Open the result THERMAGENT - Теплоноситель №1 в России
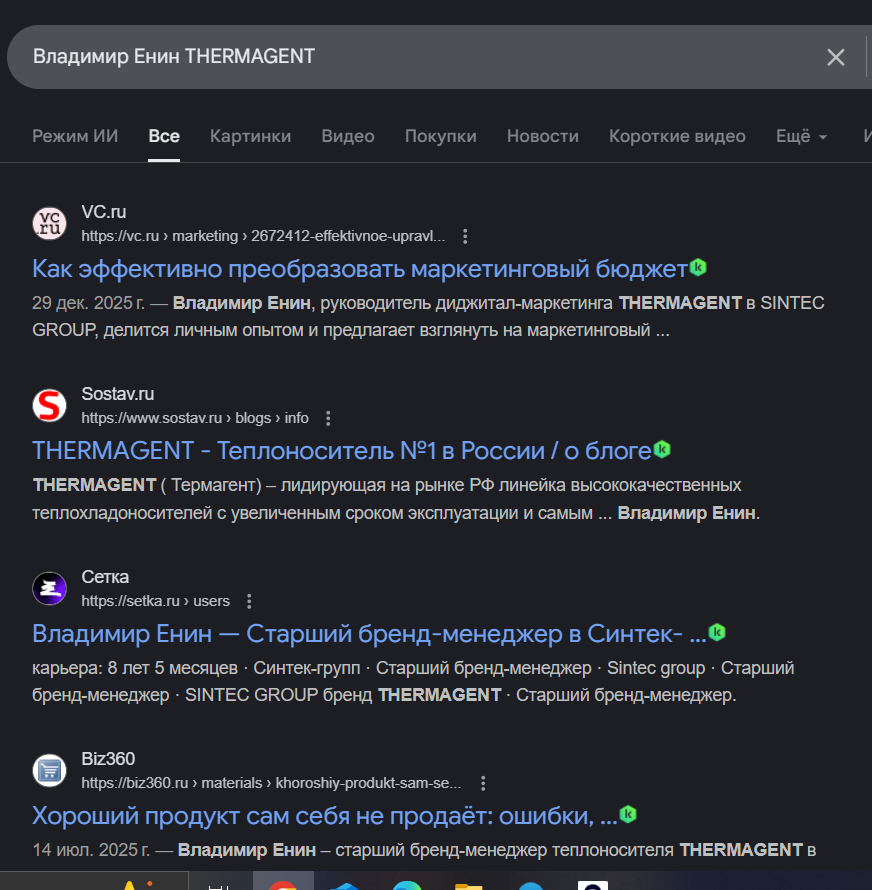The image size is (872, 890). (342, 451)
